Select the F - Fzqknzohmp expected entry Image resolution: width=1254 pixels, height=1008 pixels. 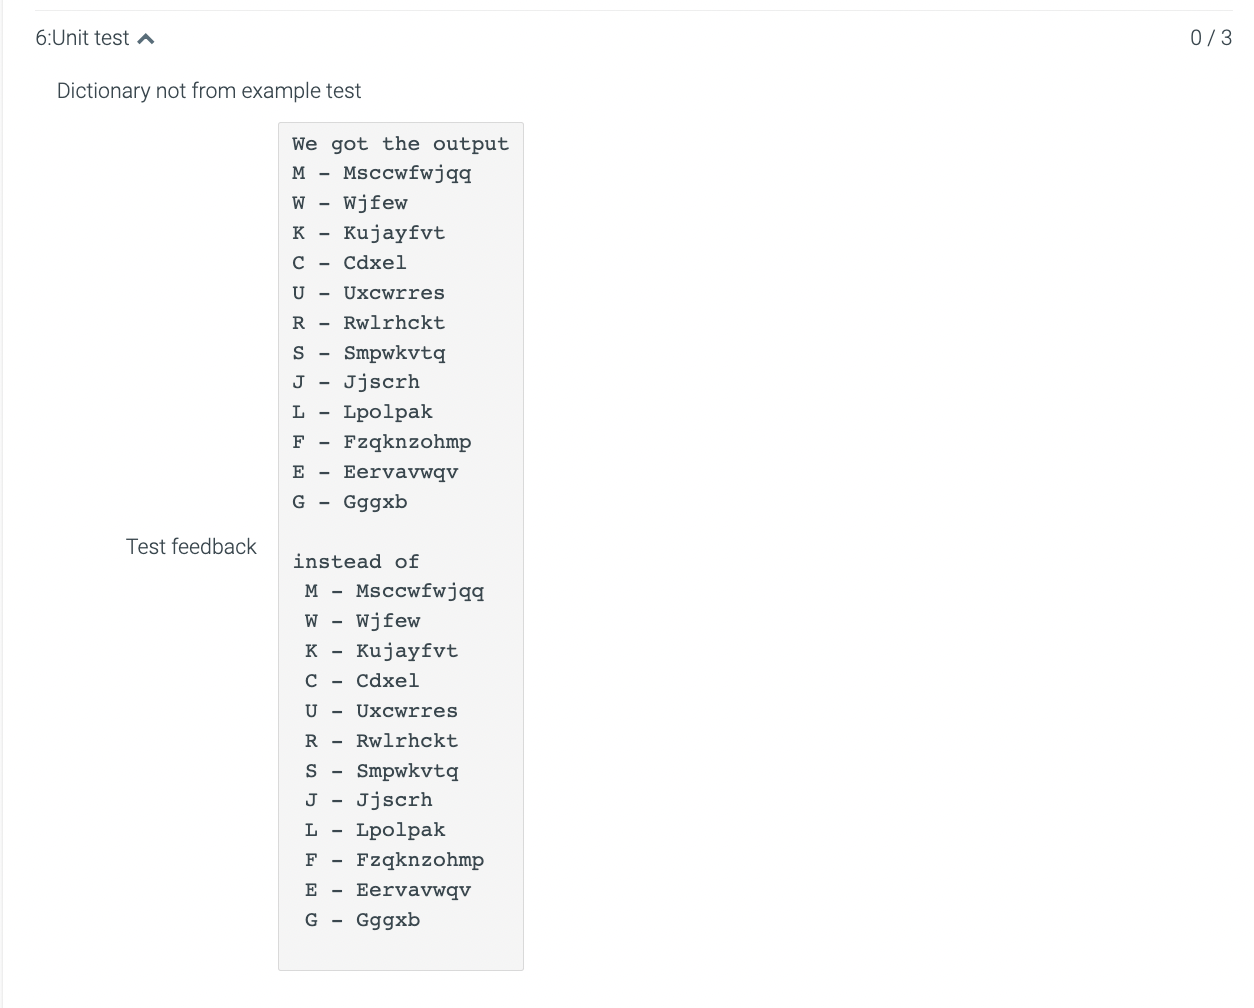pos(395,859)
